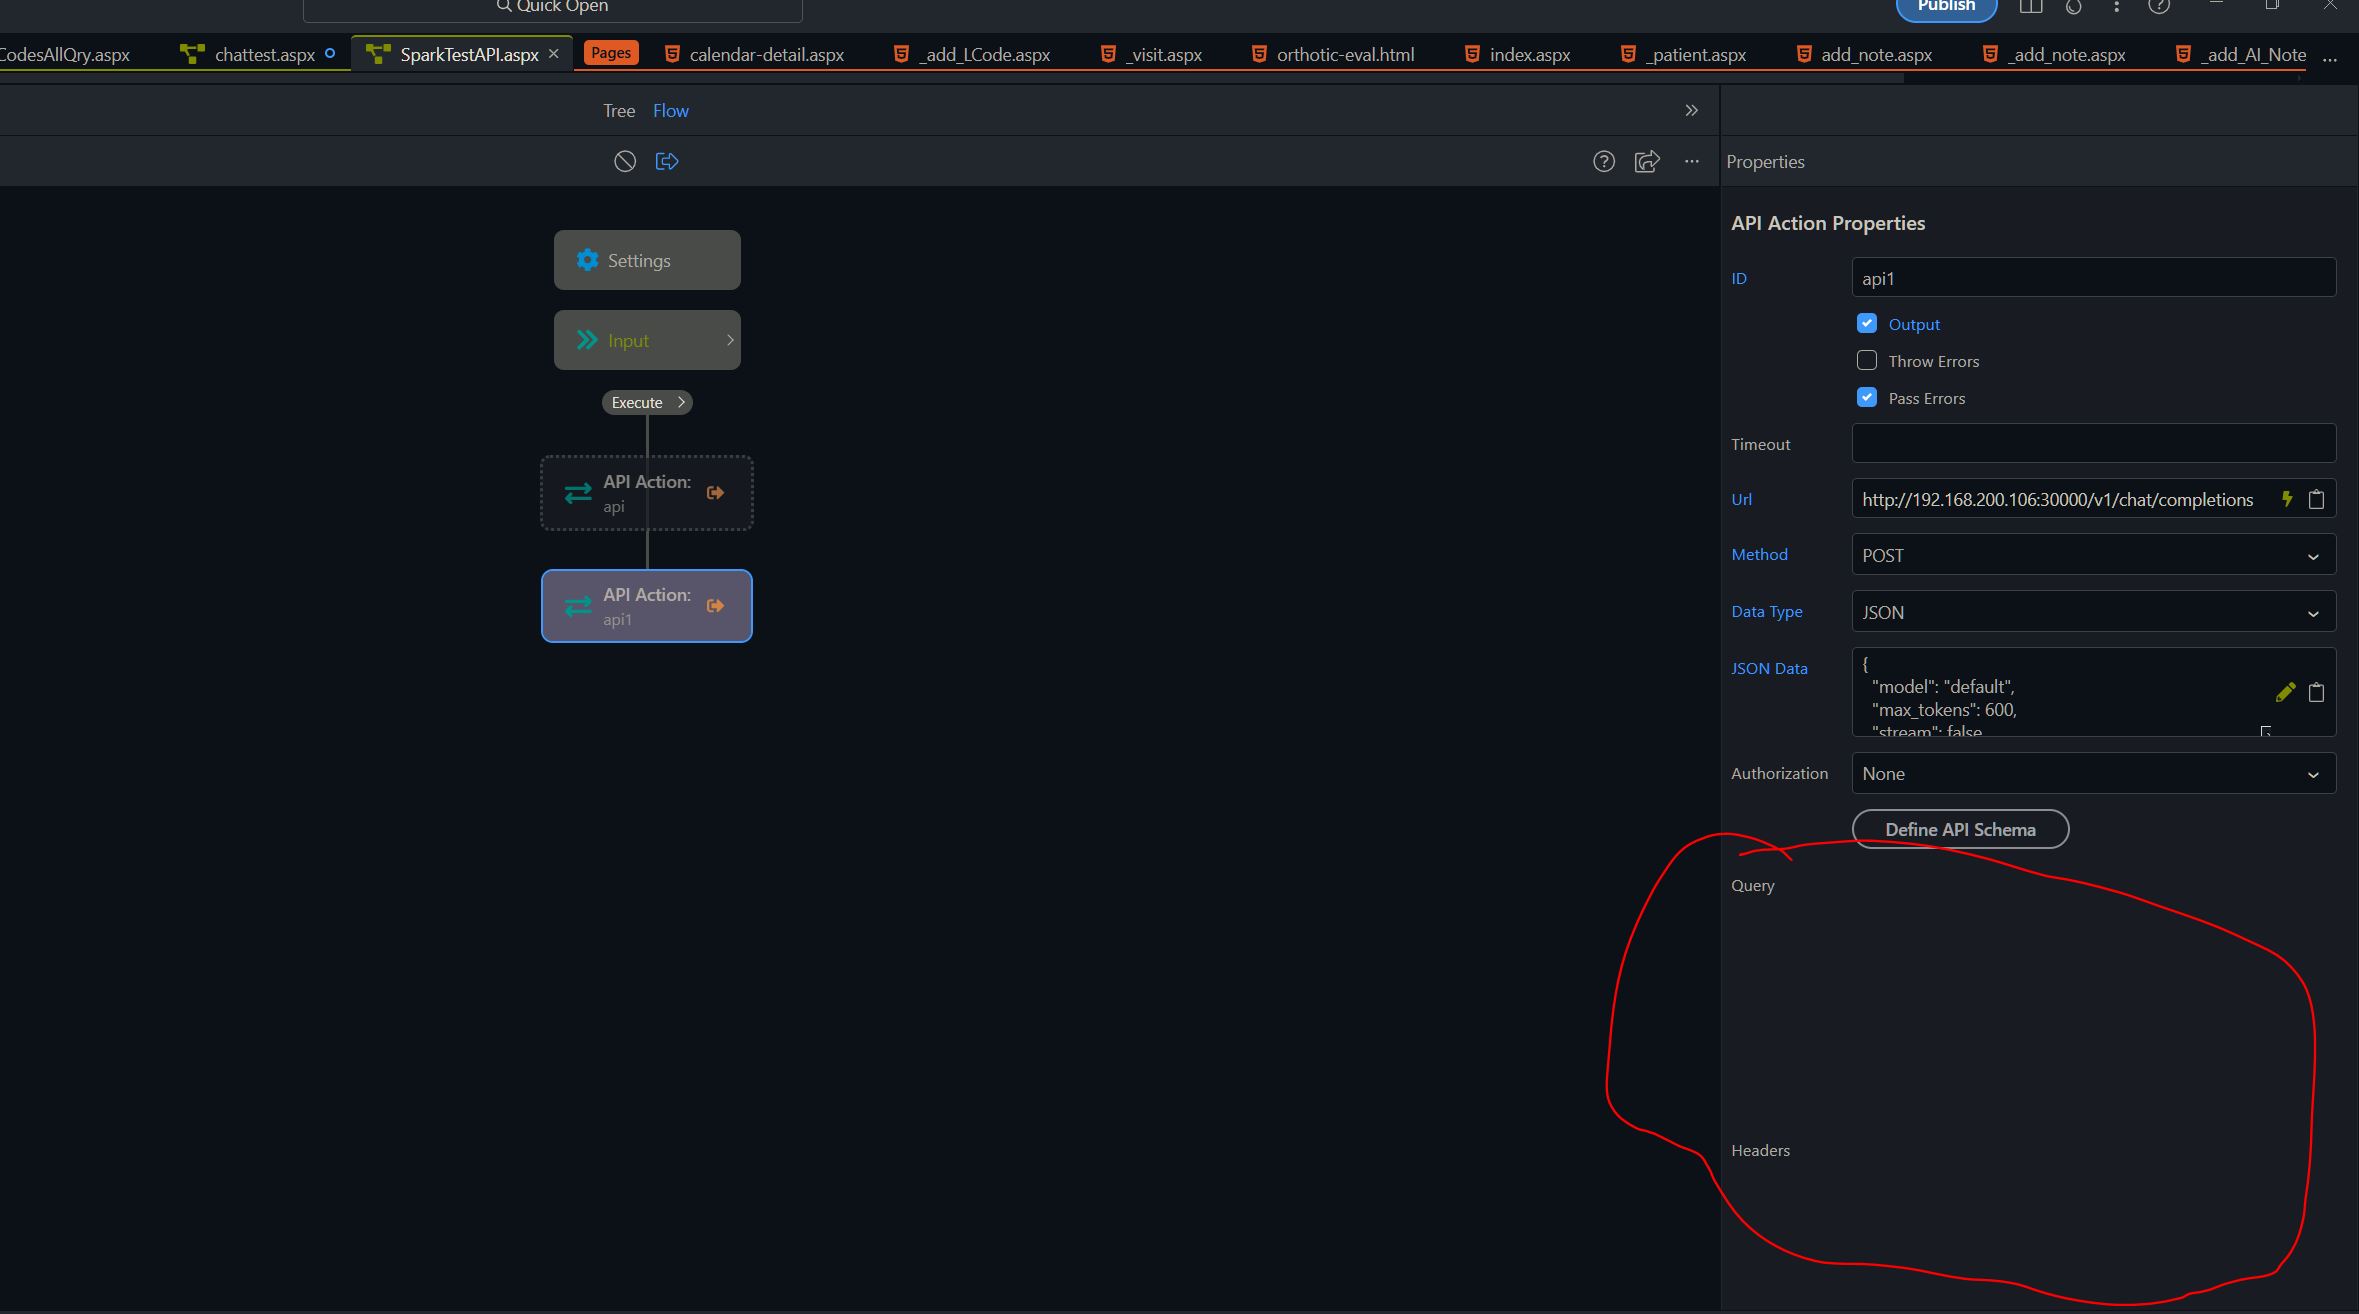Image resolution: width=2359 pixels, height=1314 pixels.
Task: Click the share icon in flow toolbar
Action: click(1647, 161)
